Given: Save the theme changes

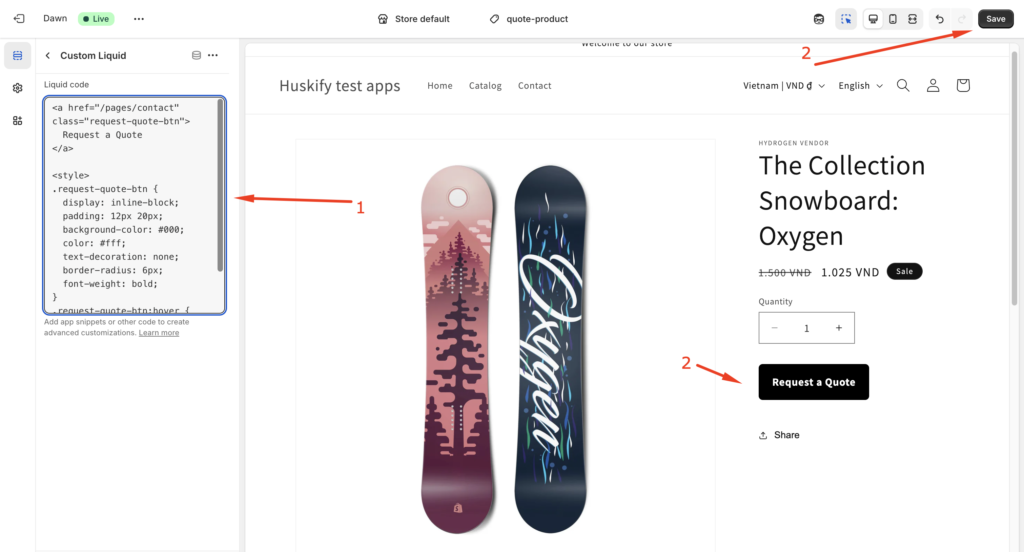Looking at the screenshot, I should [995, 19].
